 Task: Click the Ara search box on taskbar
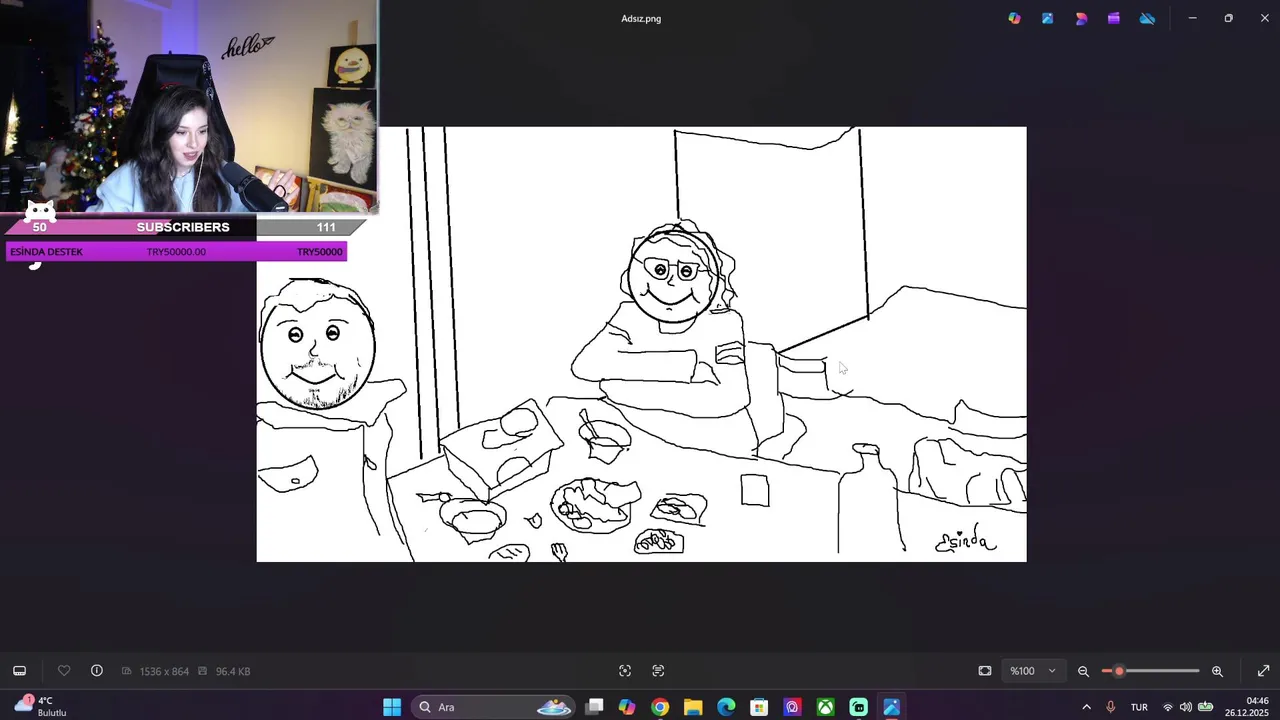tap(493, 707)
